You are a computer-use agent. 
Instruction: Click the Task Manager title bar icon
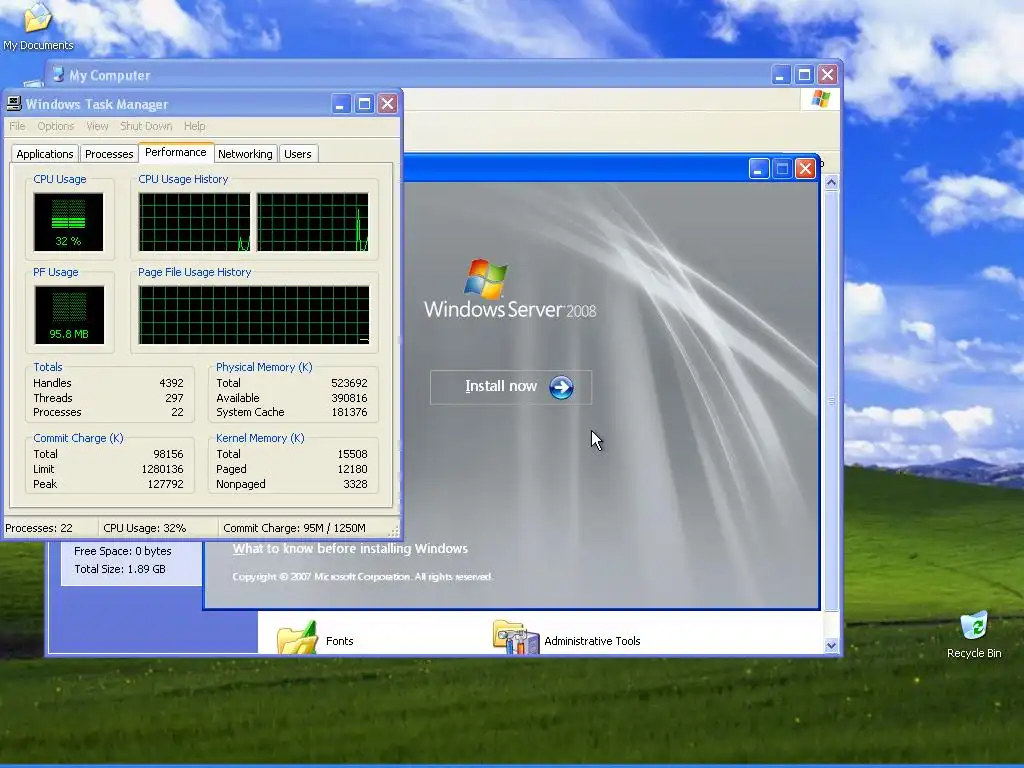pyautogui.click(x=14, y=104)
